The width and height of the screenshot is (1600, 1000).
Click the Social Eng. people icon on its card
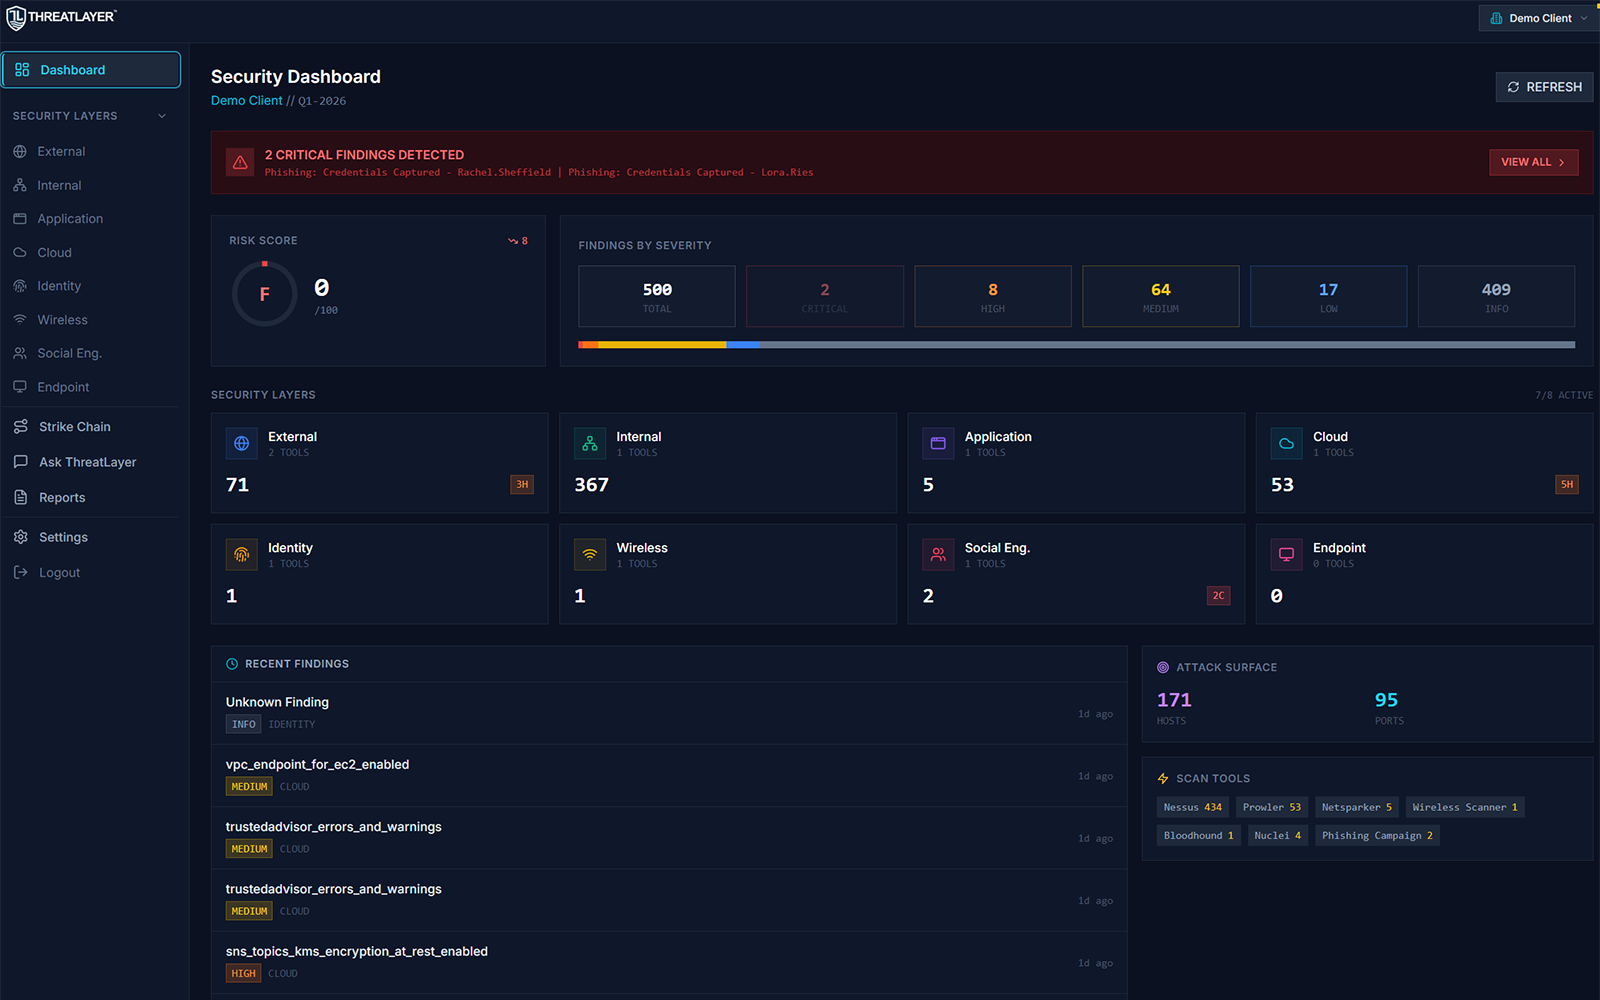938,554
